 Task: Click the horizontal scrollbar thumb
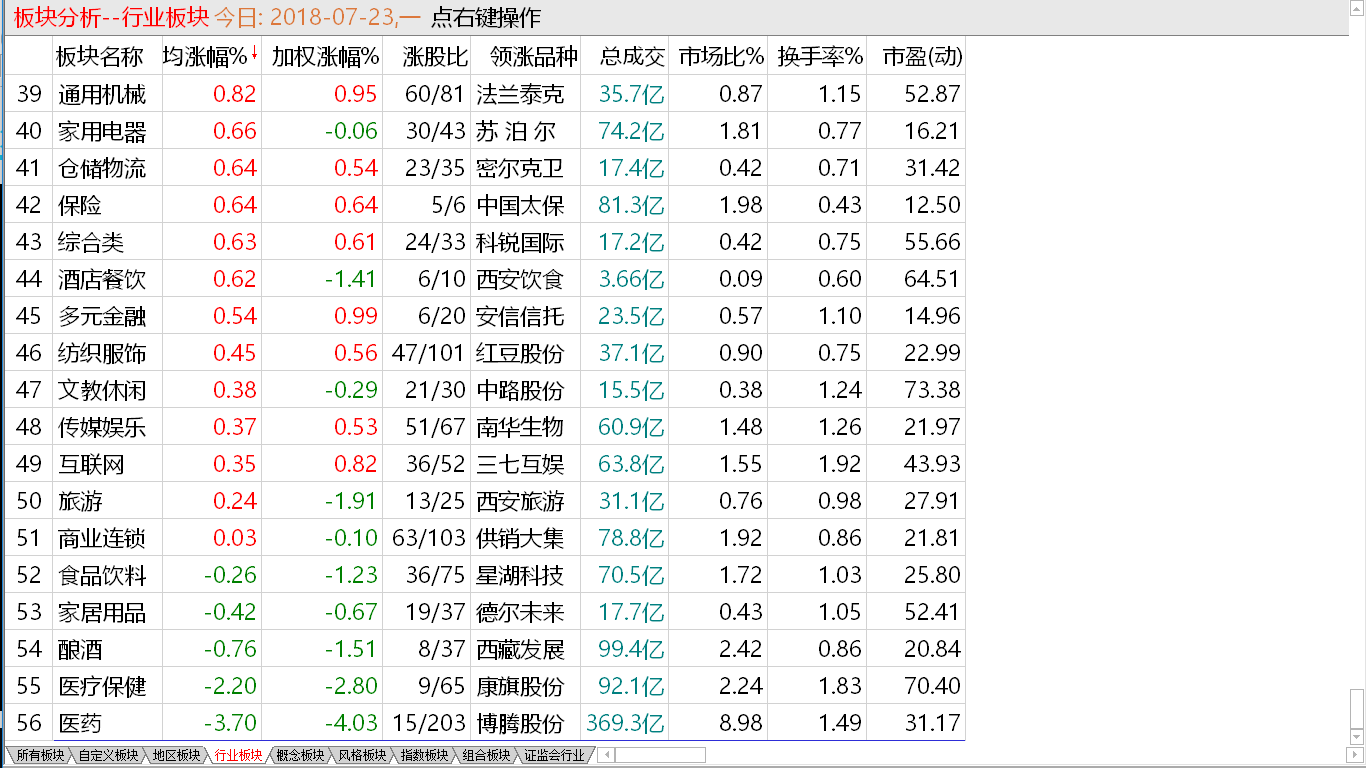coord(660,756)
